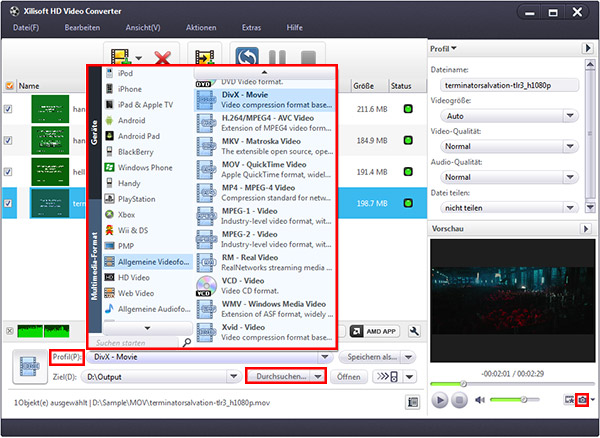Choose VCD - Video format
Screen dimensions: 600x438
[x=265, y=286]
